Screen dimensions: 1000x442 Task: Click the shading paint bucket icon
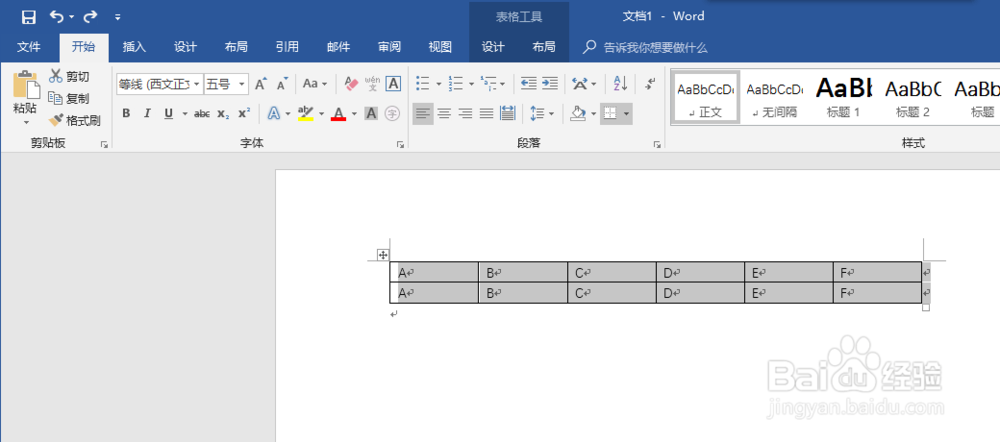click(x=578, y=114)
